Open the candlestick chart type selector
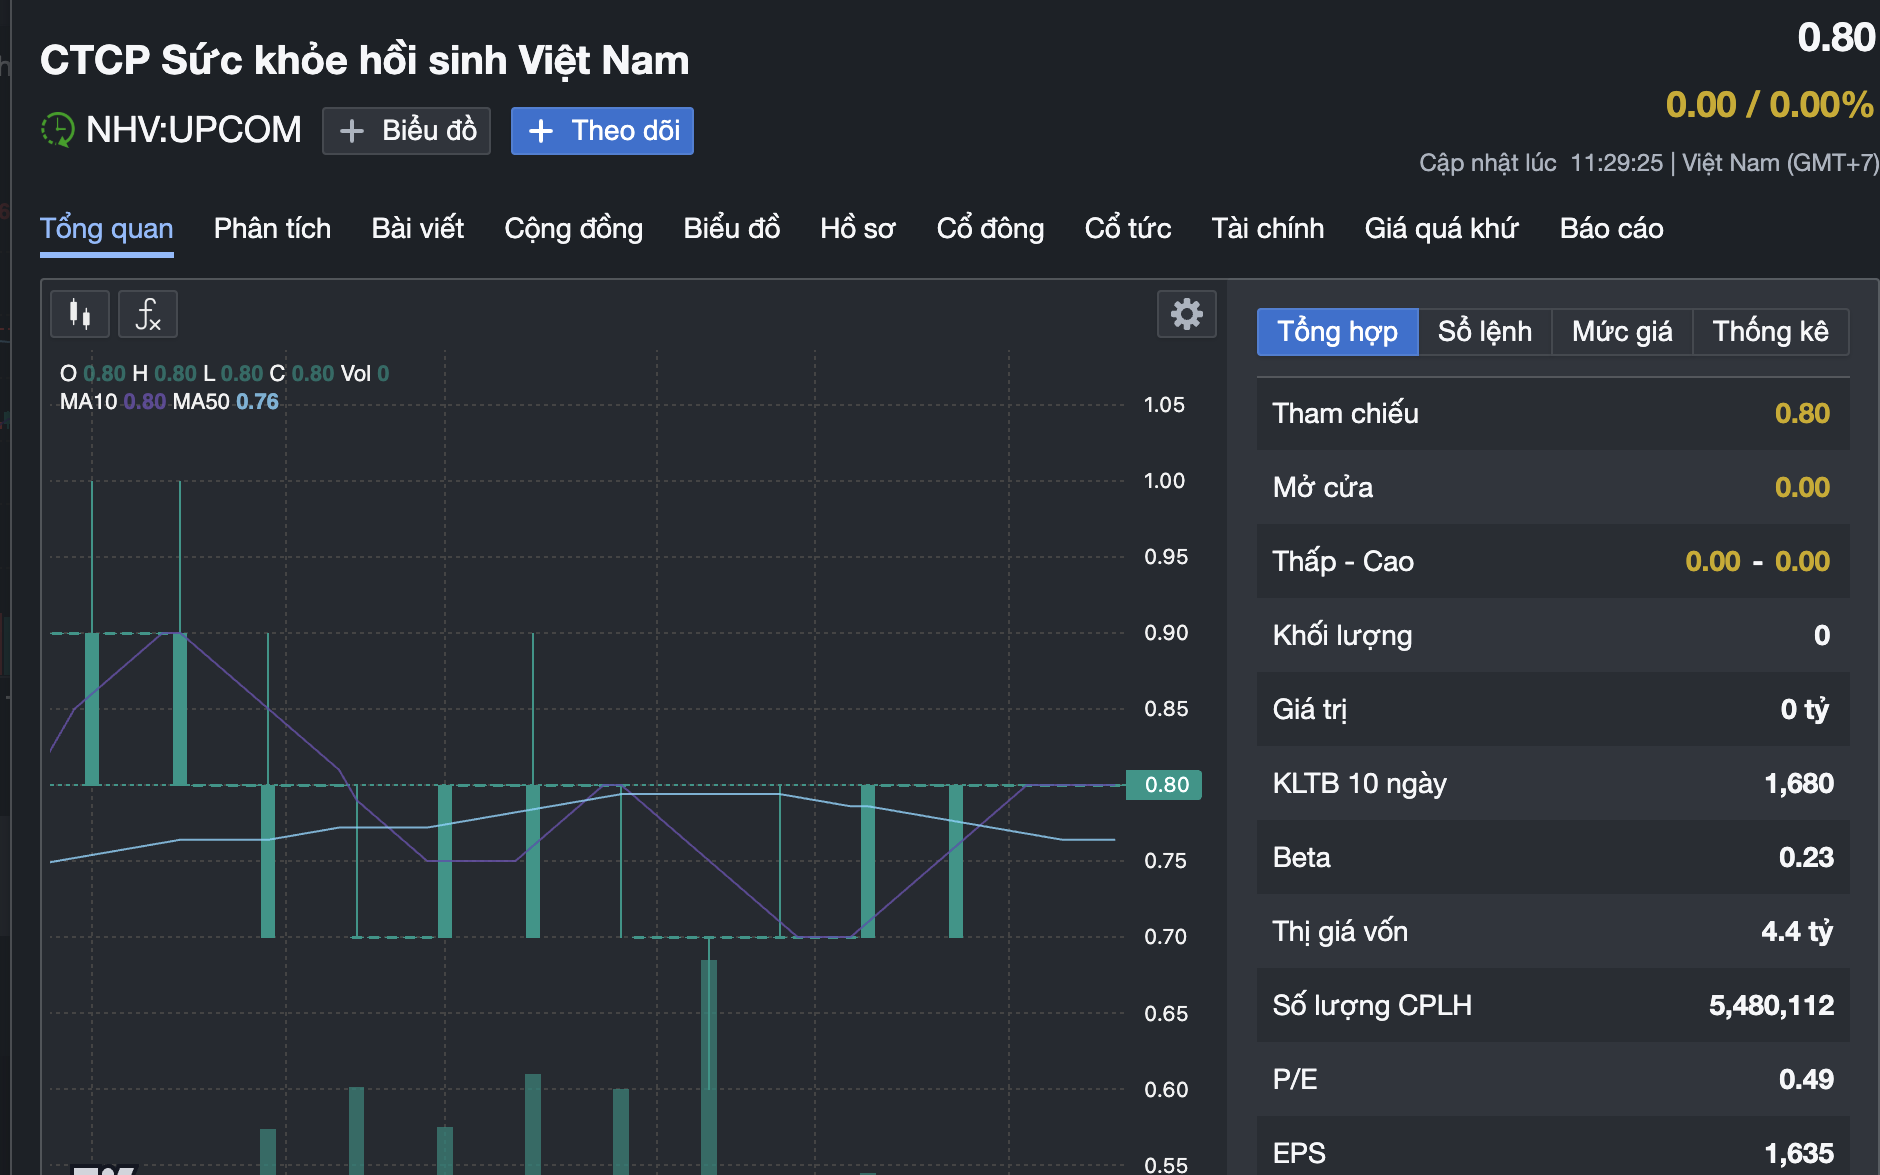The height and width of the screenshot is (1175, 1880). coord(80,314)
